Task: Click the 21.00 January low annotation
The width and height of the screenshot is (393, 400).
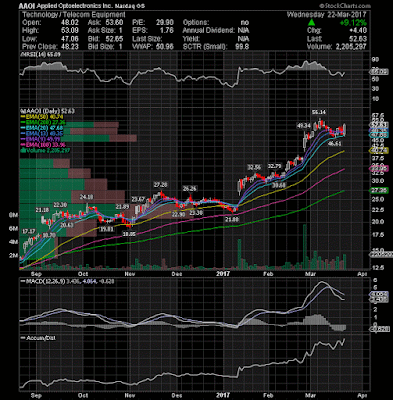Action: pyautogui.click(x=232, y=220)
